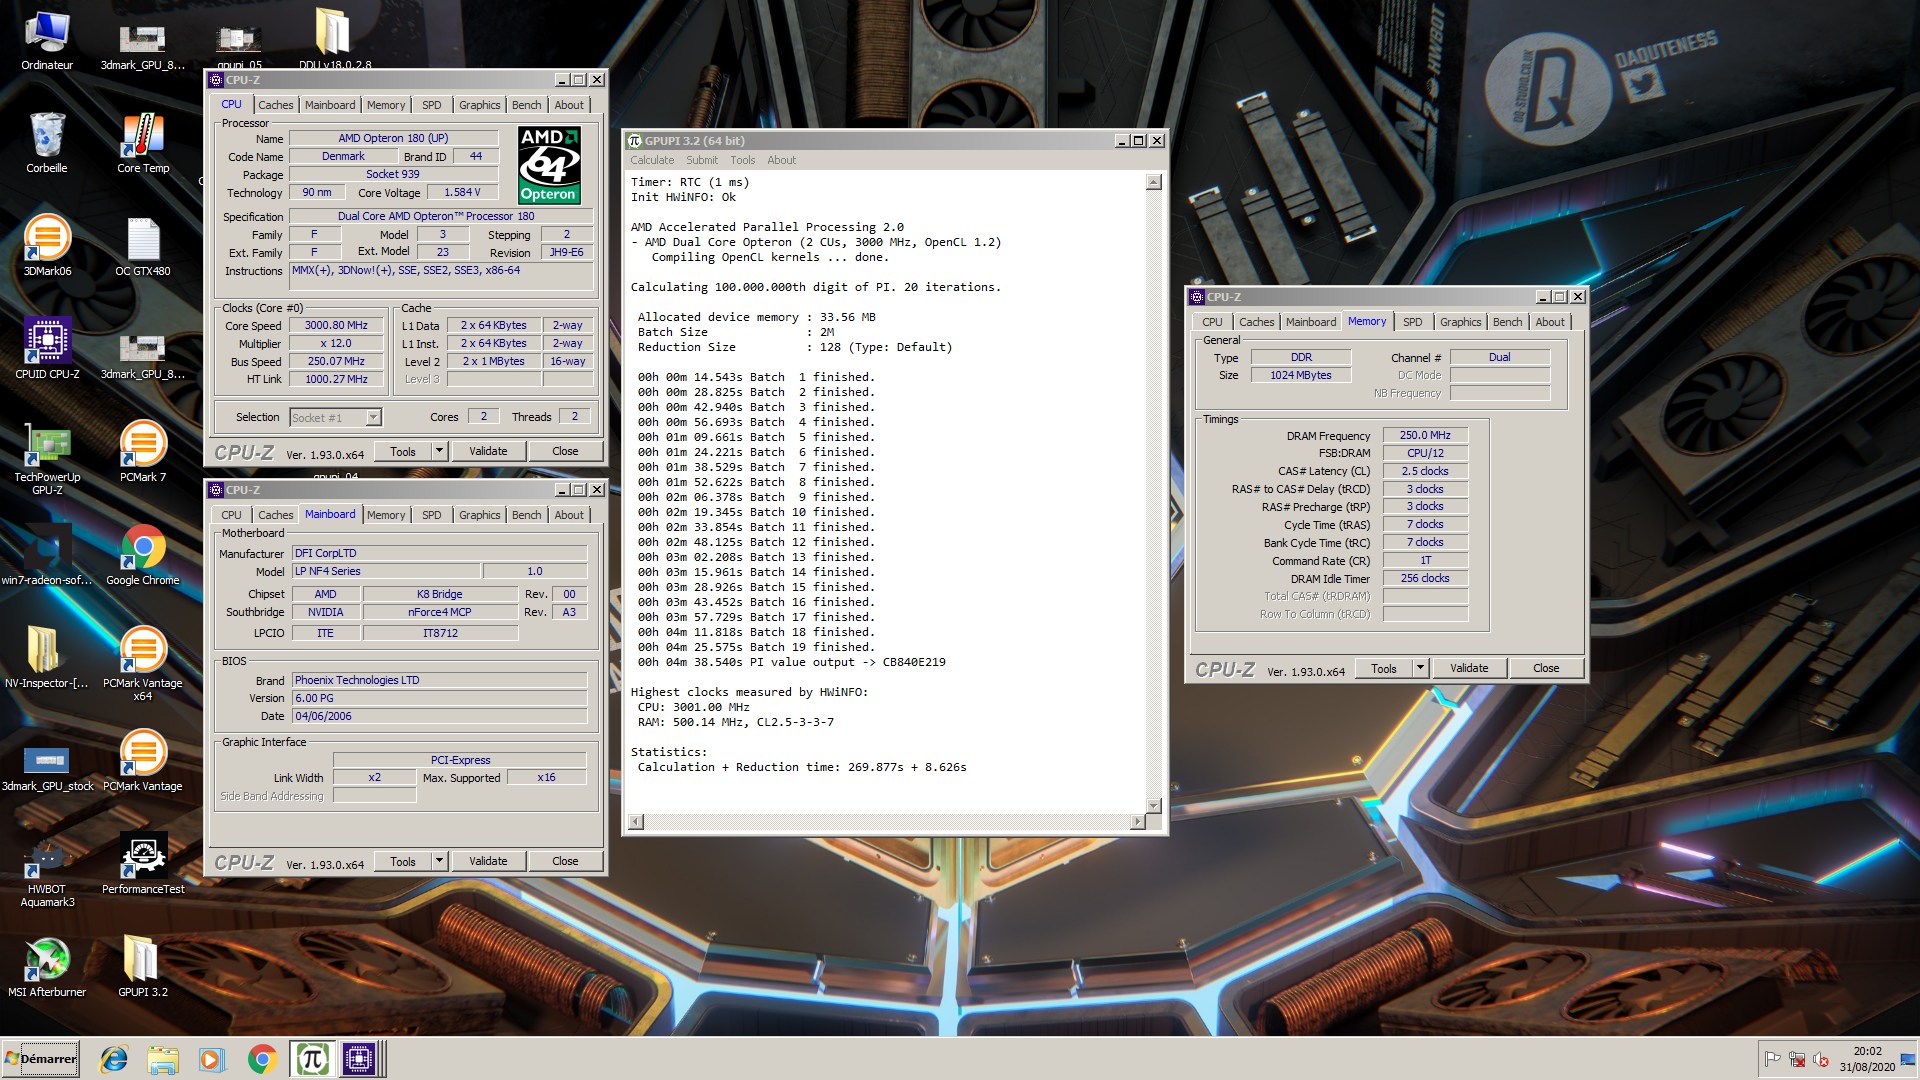Click the CAS# Latency 2.5 clocks value
The height and width of the screenshot is (1080, 1920).
tap(1425, 471)
